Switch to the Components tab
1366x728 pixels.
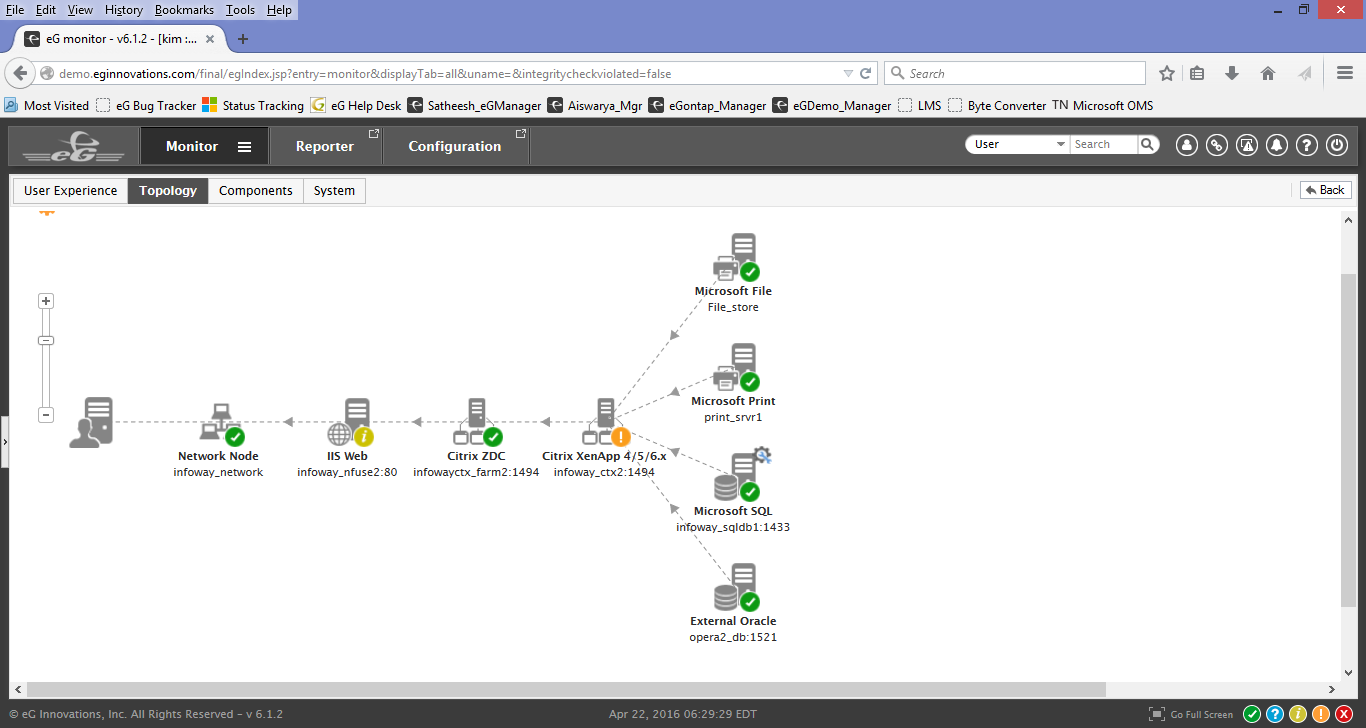pyautogui.click(x=256, y=190)
